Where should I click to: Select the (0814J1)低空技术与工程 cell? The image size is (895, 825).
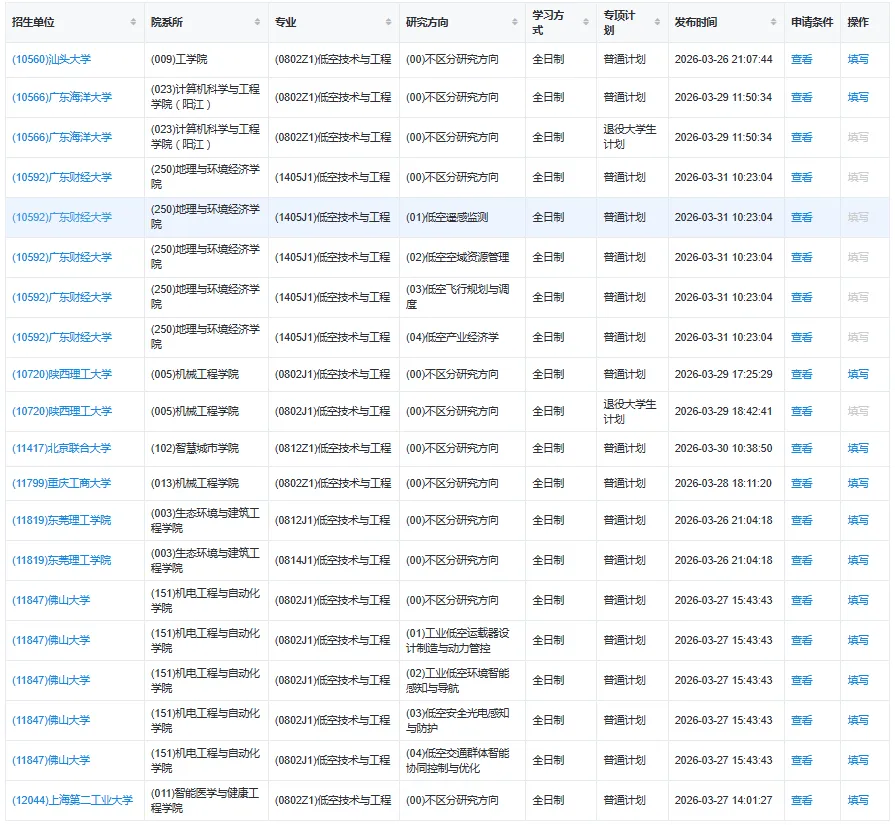pyautogui.click(x=333, y=560)
